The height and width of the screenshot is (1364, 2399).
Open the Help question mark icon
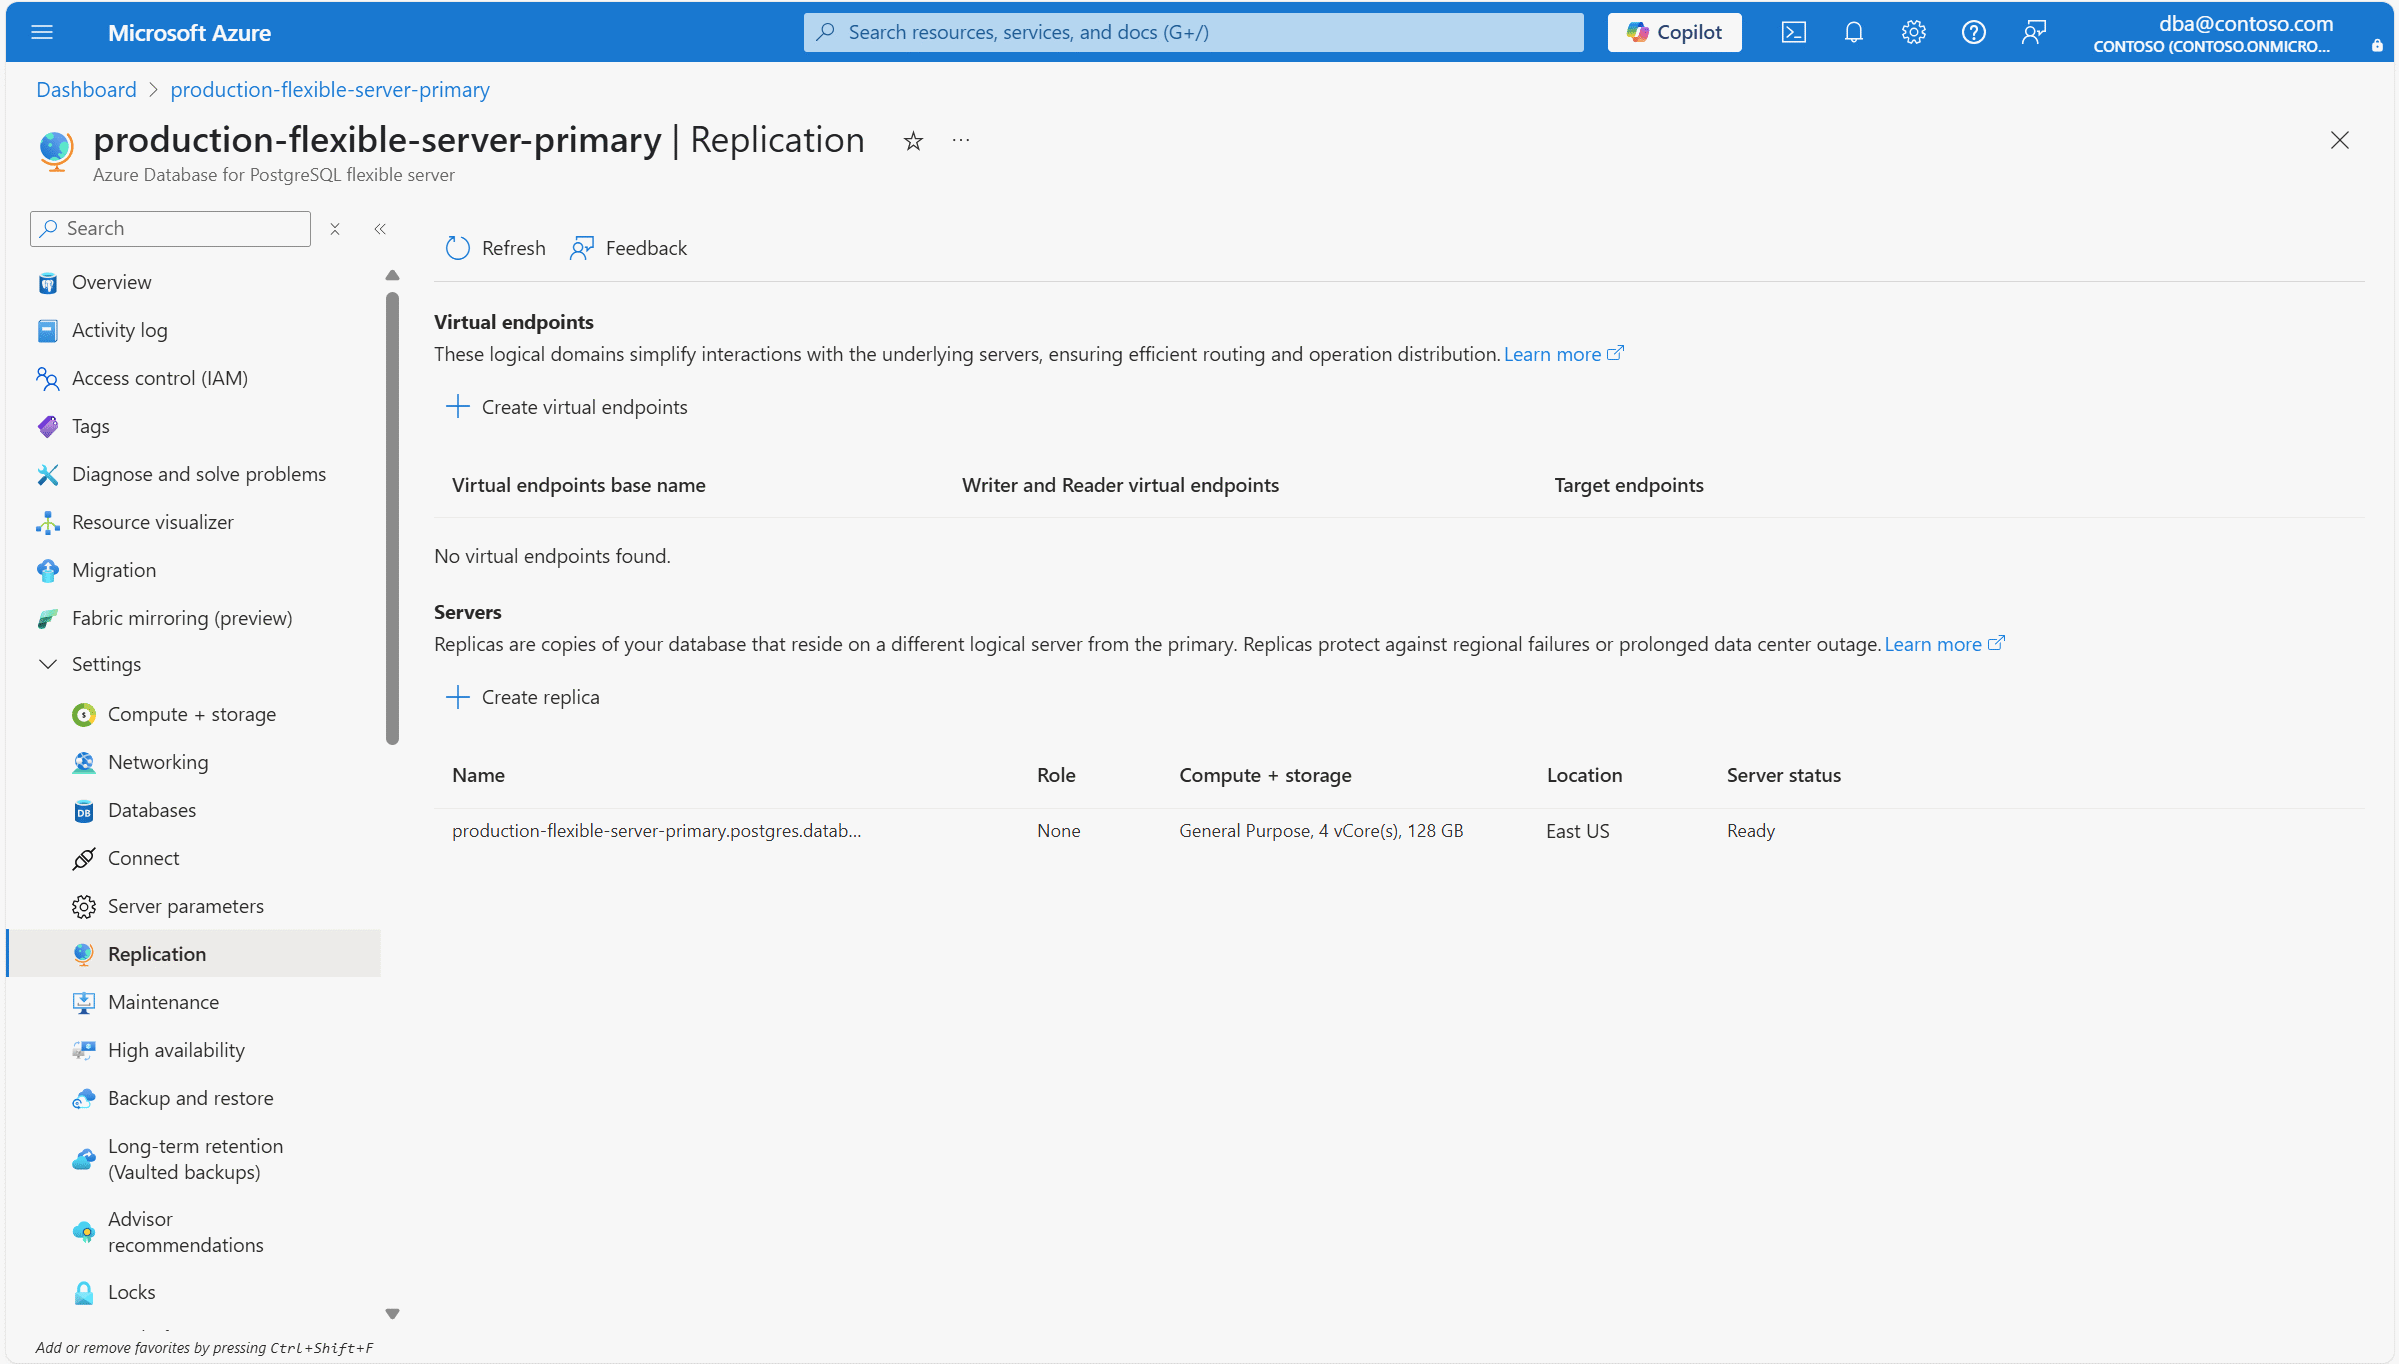pyautogui.click(x=1974, y=32)
